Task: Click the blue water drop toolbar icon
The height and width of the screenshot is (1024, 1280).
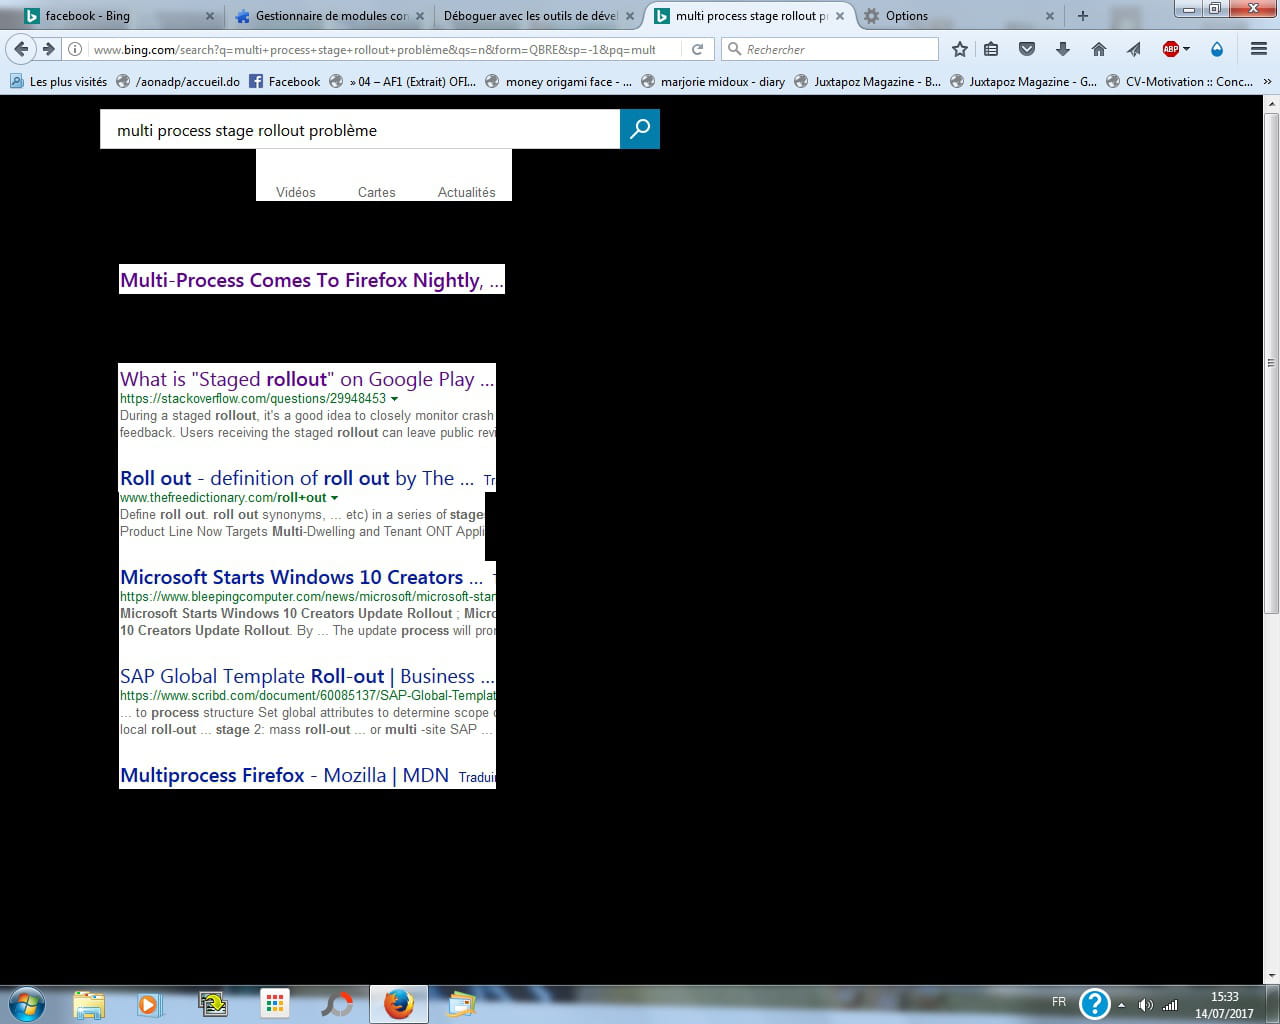Action: [1217, 49]
